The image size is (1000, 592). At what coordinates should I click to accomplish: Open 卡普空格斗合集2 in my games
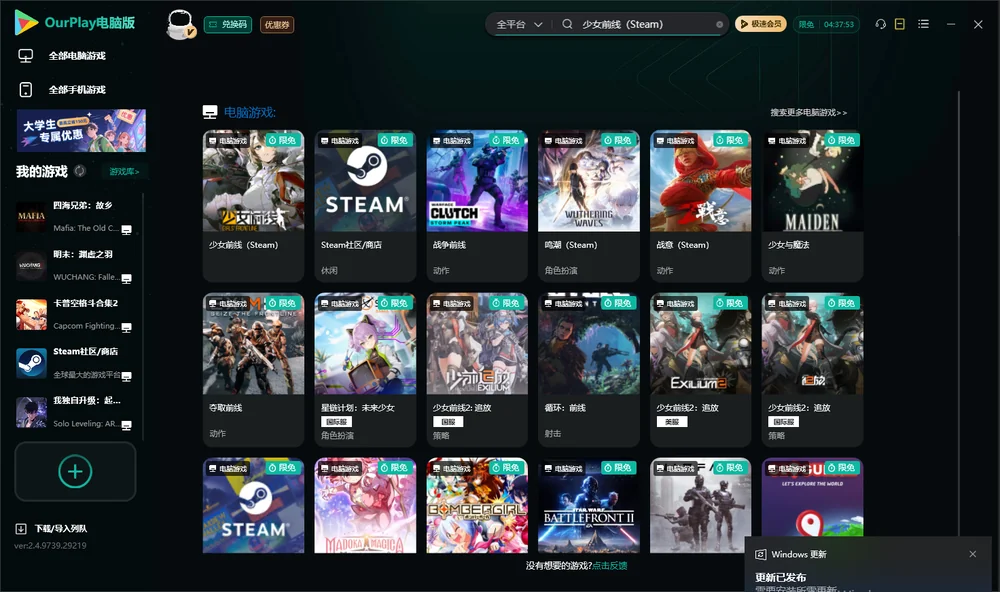(x=73, y=314)
